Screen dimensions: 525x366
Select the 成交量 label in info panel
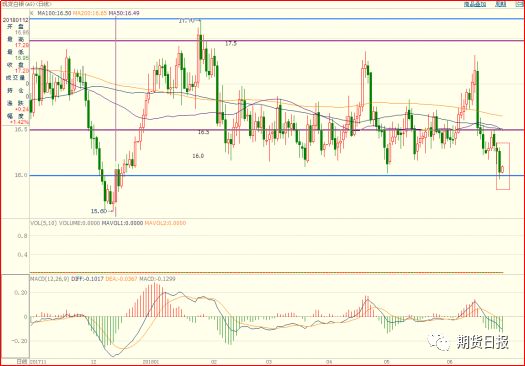[x=15, y=78]
